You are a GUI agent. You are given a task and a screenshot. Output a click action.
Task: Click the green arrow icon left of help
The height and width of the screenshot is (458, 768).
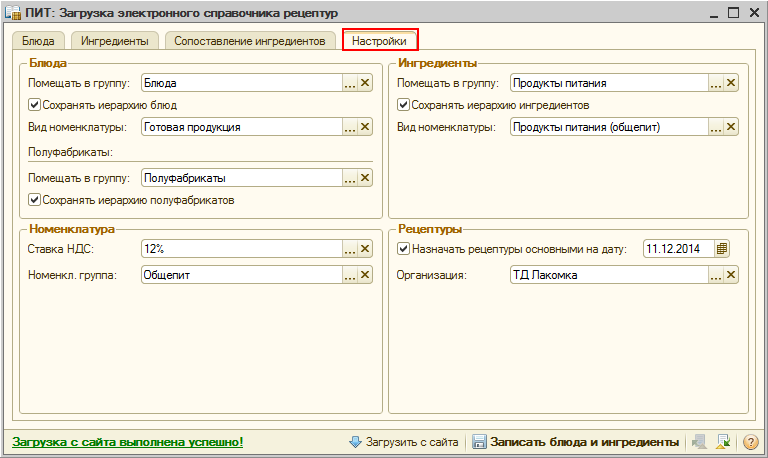click(723, 441)
